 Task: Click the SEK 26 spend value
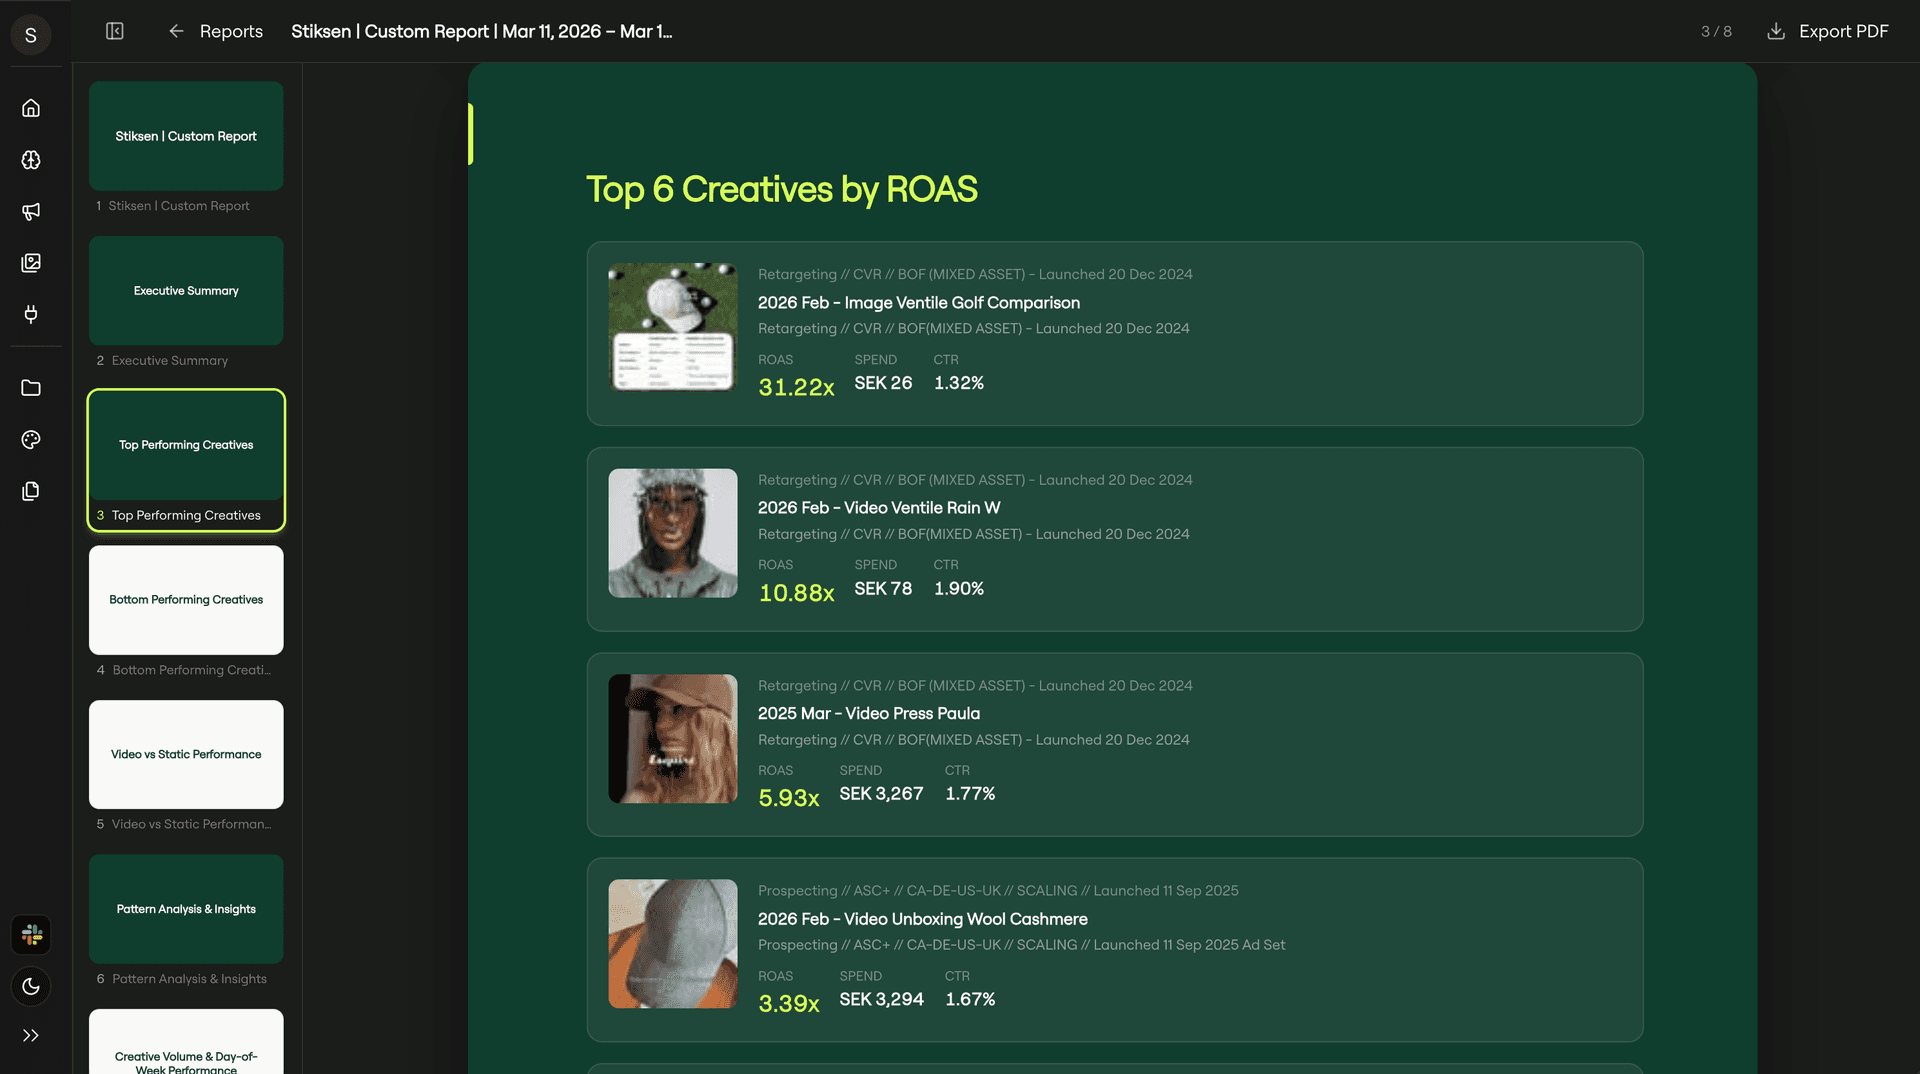coord(883,383)
